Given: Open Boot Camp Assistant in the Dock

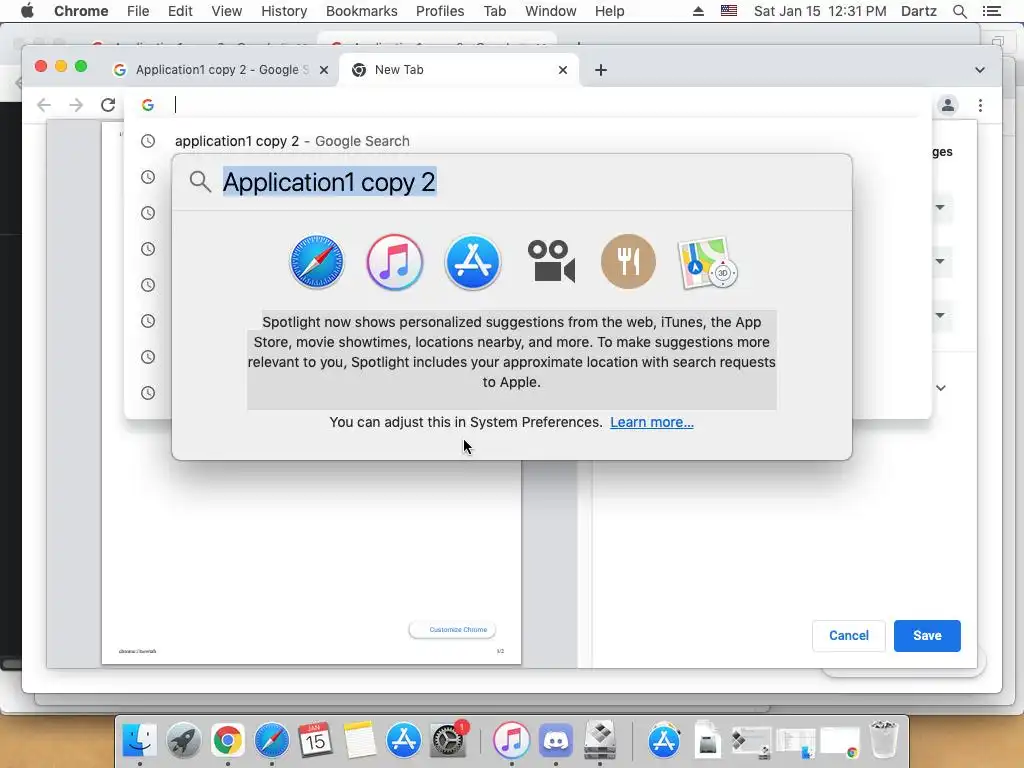Looking at the screenshot, I should 600,740.
